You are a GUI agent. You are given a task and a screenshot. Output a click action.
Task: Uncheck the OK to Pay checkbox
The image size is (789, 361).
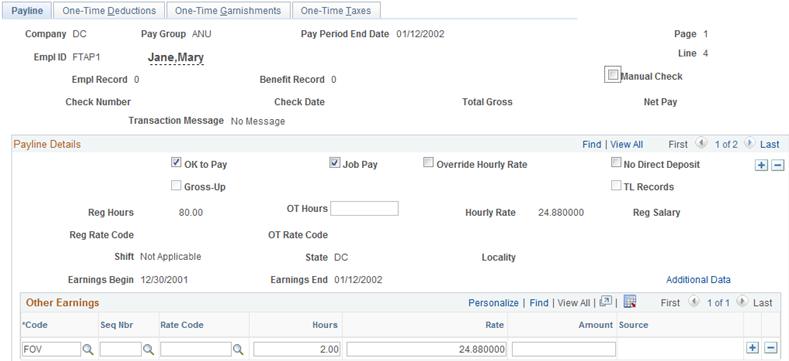pos(176,163)
